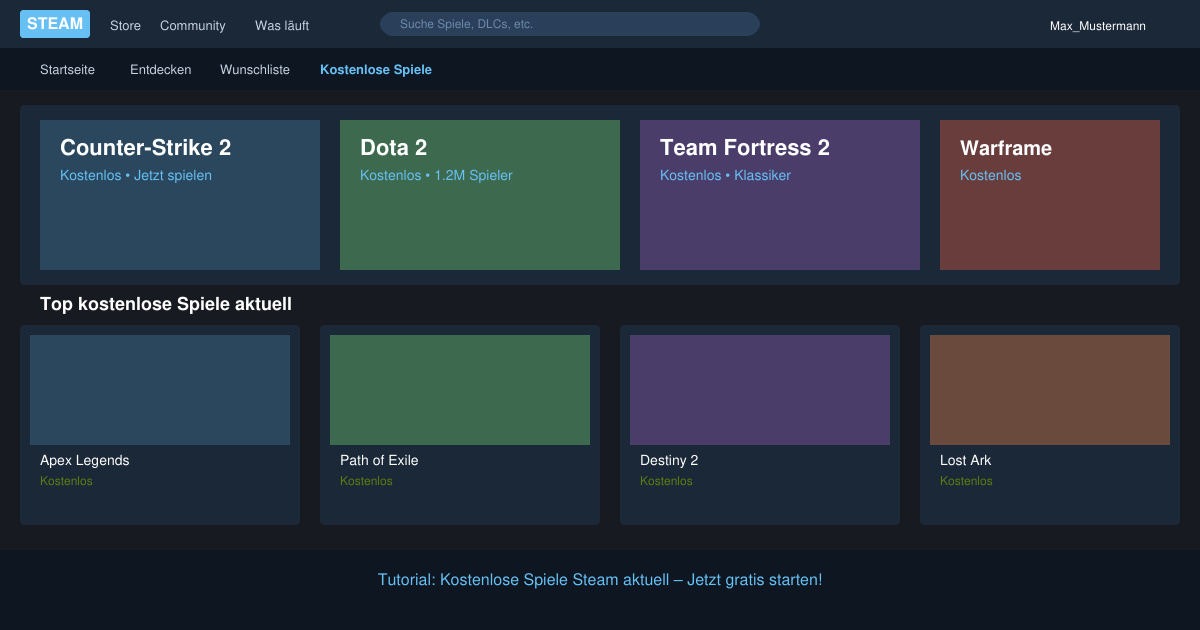
Task: Click the Dota 2 title text
Action: tap(394, 148)
